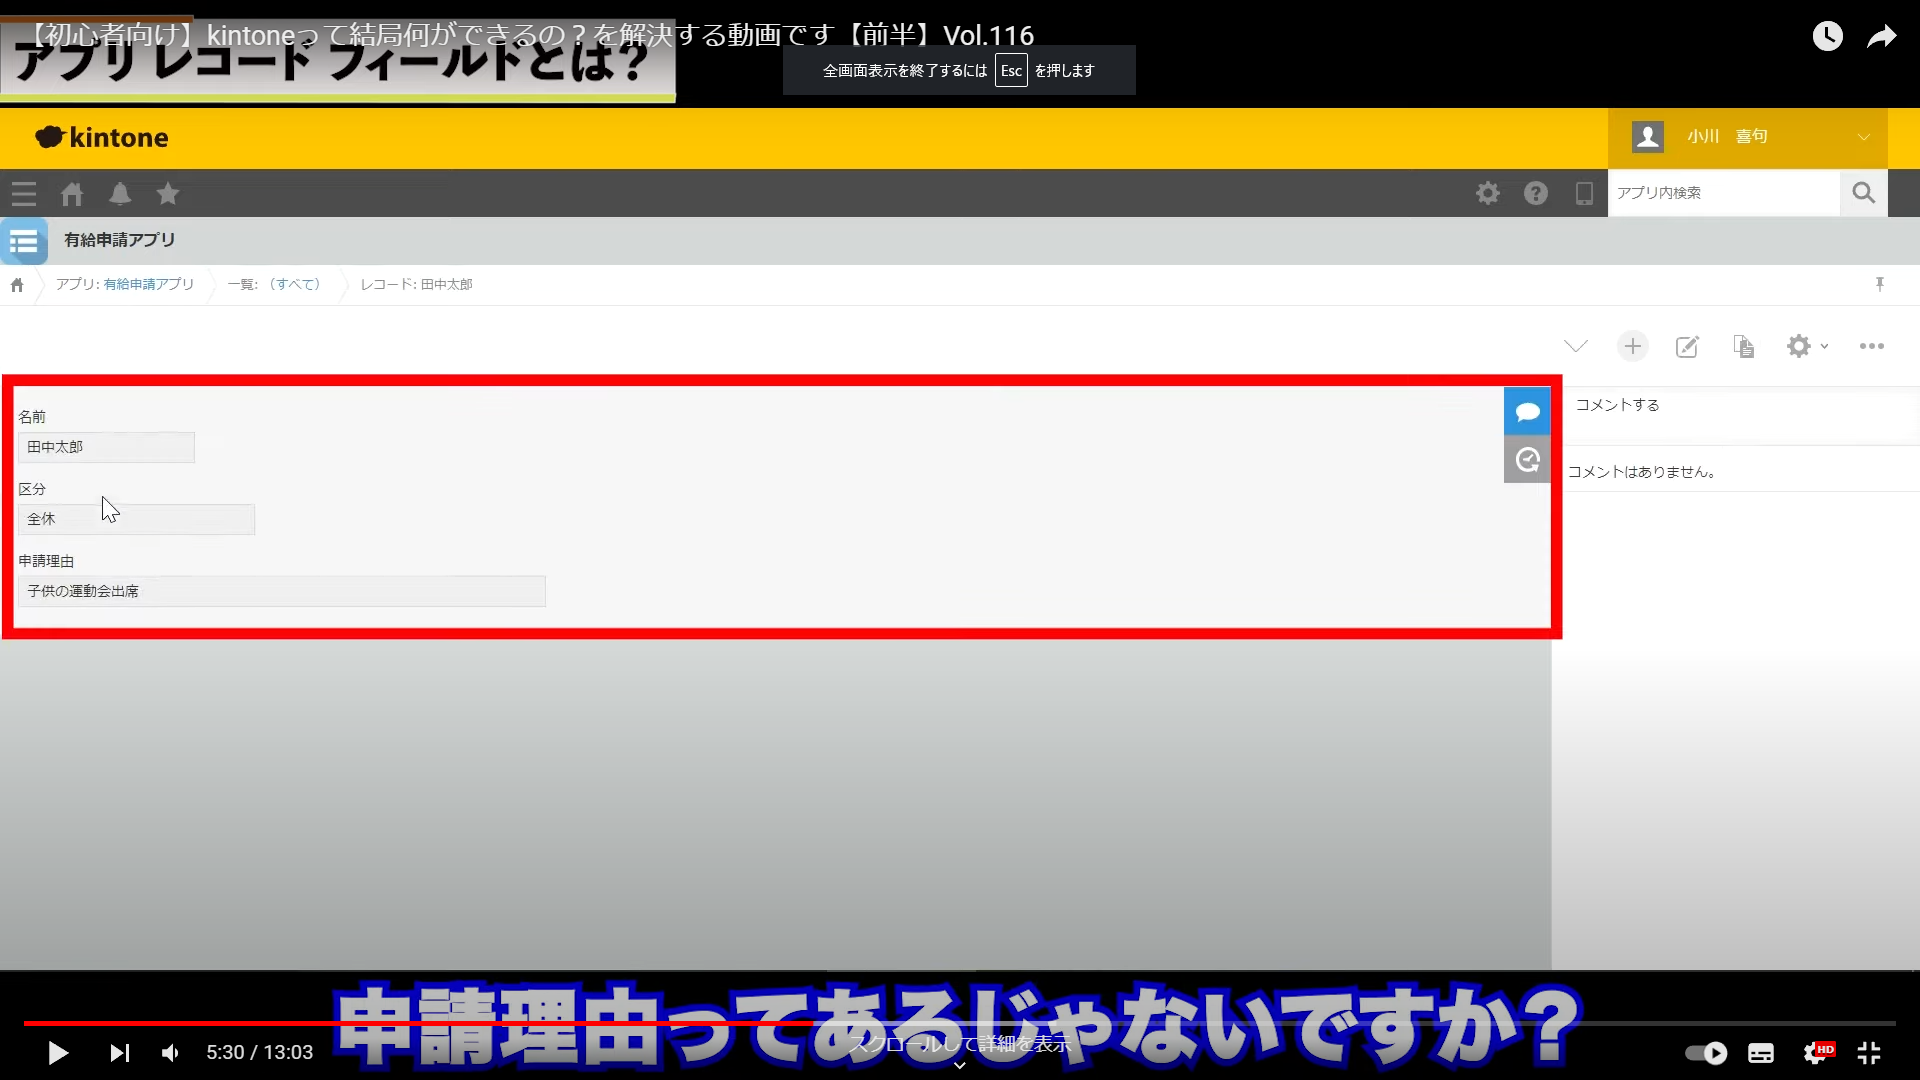Click the add record plus icon
Screen dimensions: 1920x1080
coord(1632,346)
